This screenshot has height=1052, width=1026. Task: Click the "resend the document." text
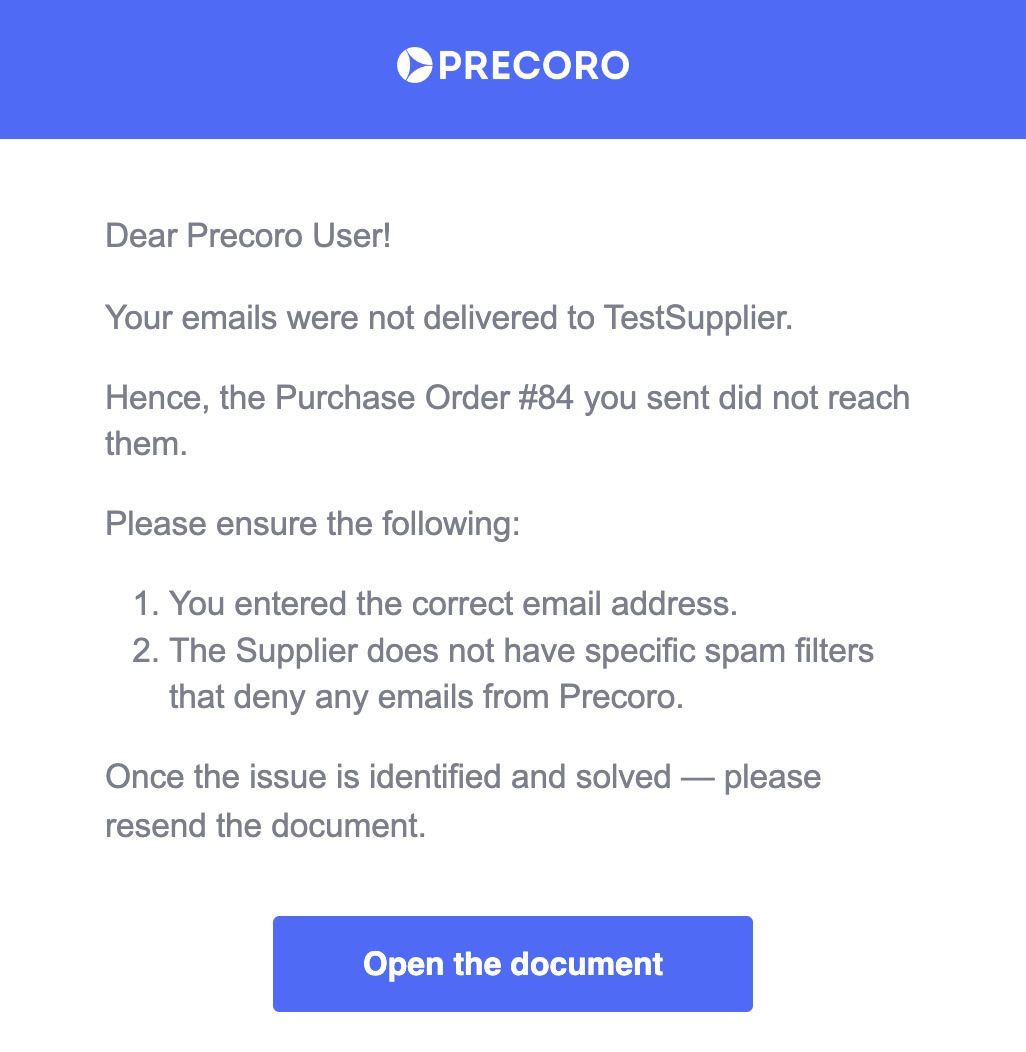[266, 826]
